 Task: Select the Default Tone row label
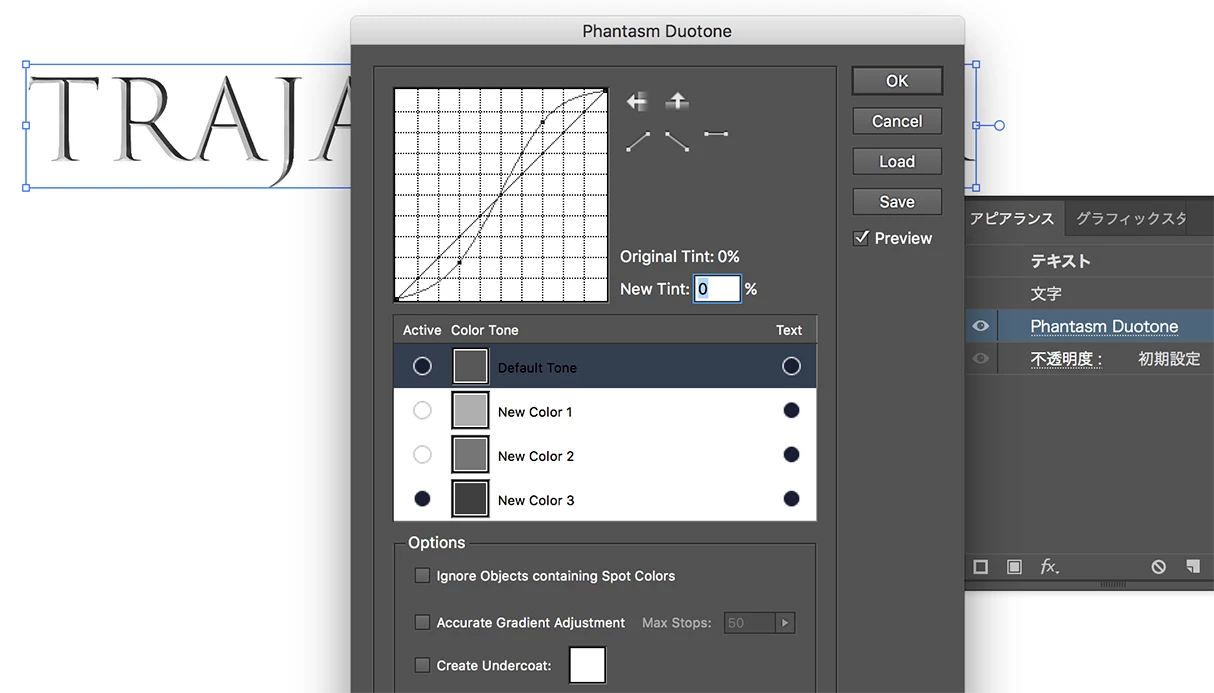[537, 367]
